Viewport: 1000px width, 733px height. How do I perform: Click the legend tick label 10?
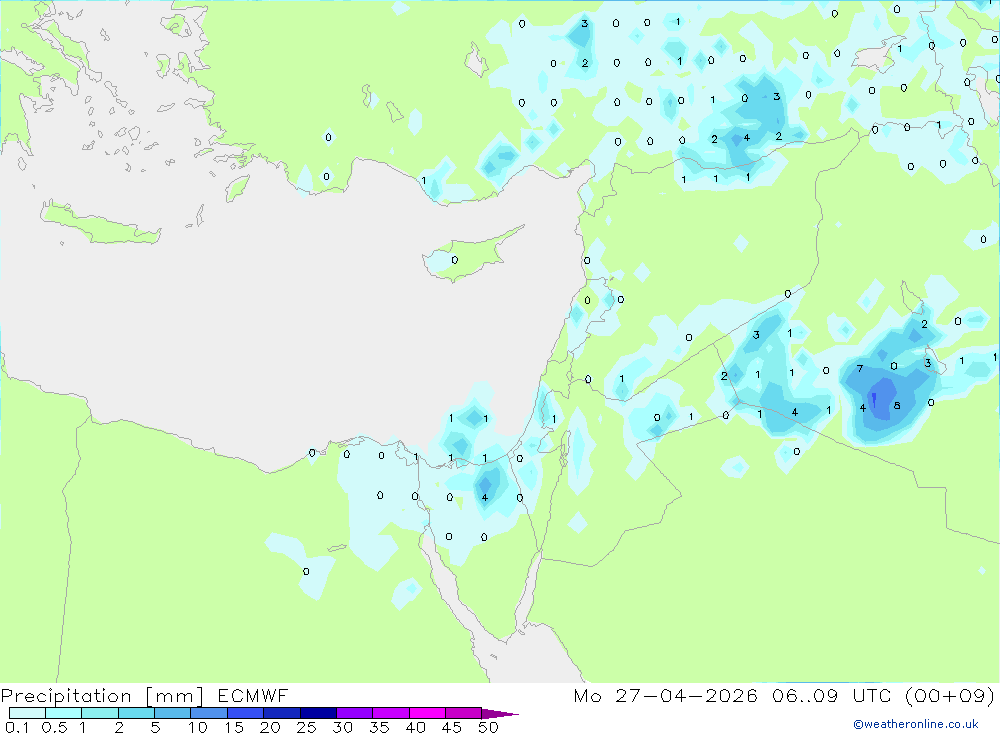click(x=198, y=727)
